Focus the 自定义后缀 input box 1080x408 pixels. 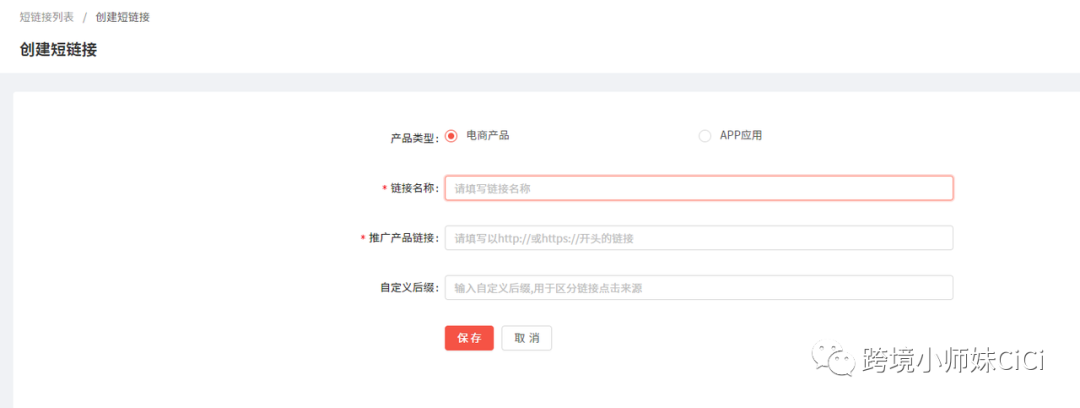click(x=698, y=288)
